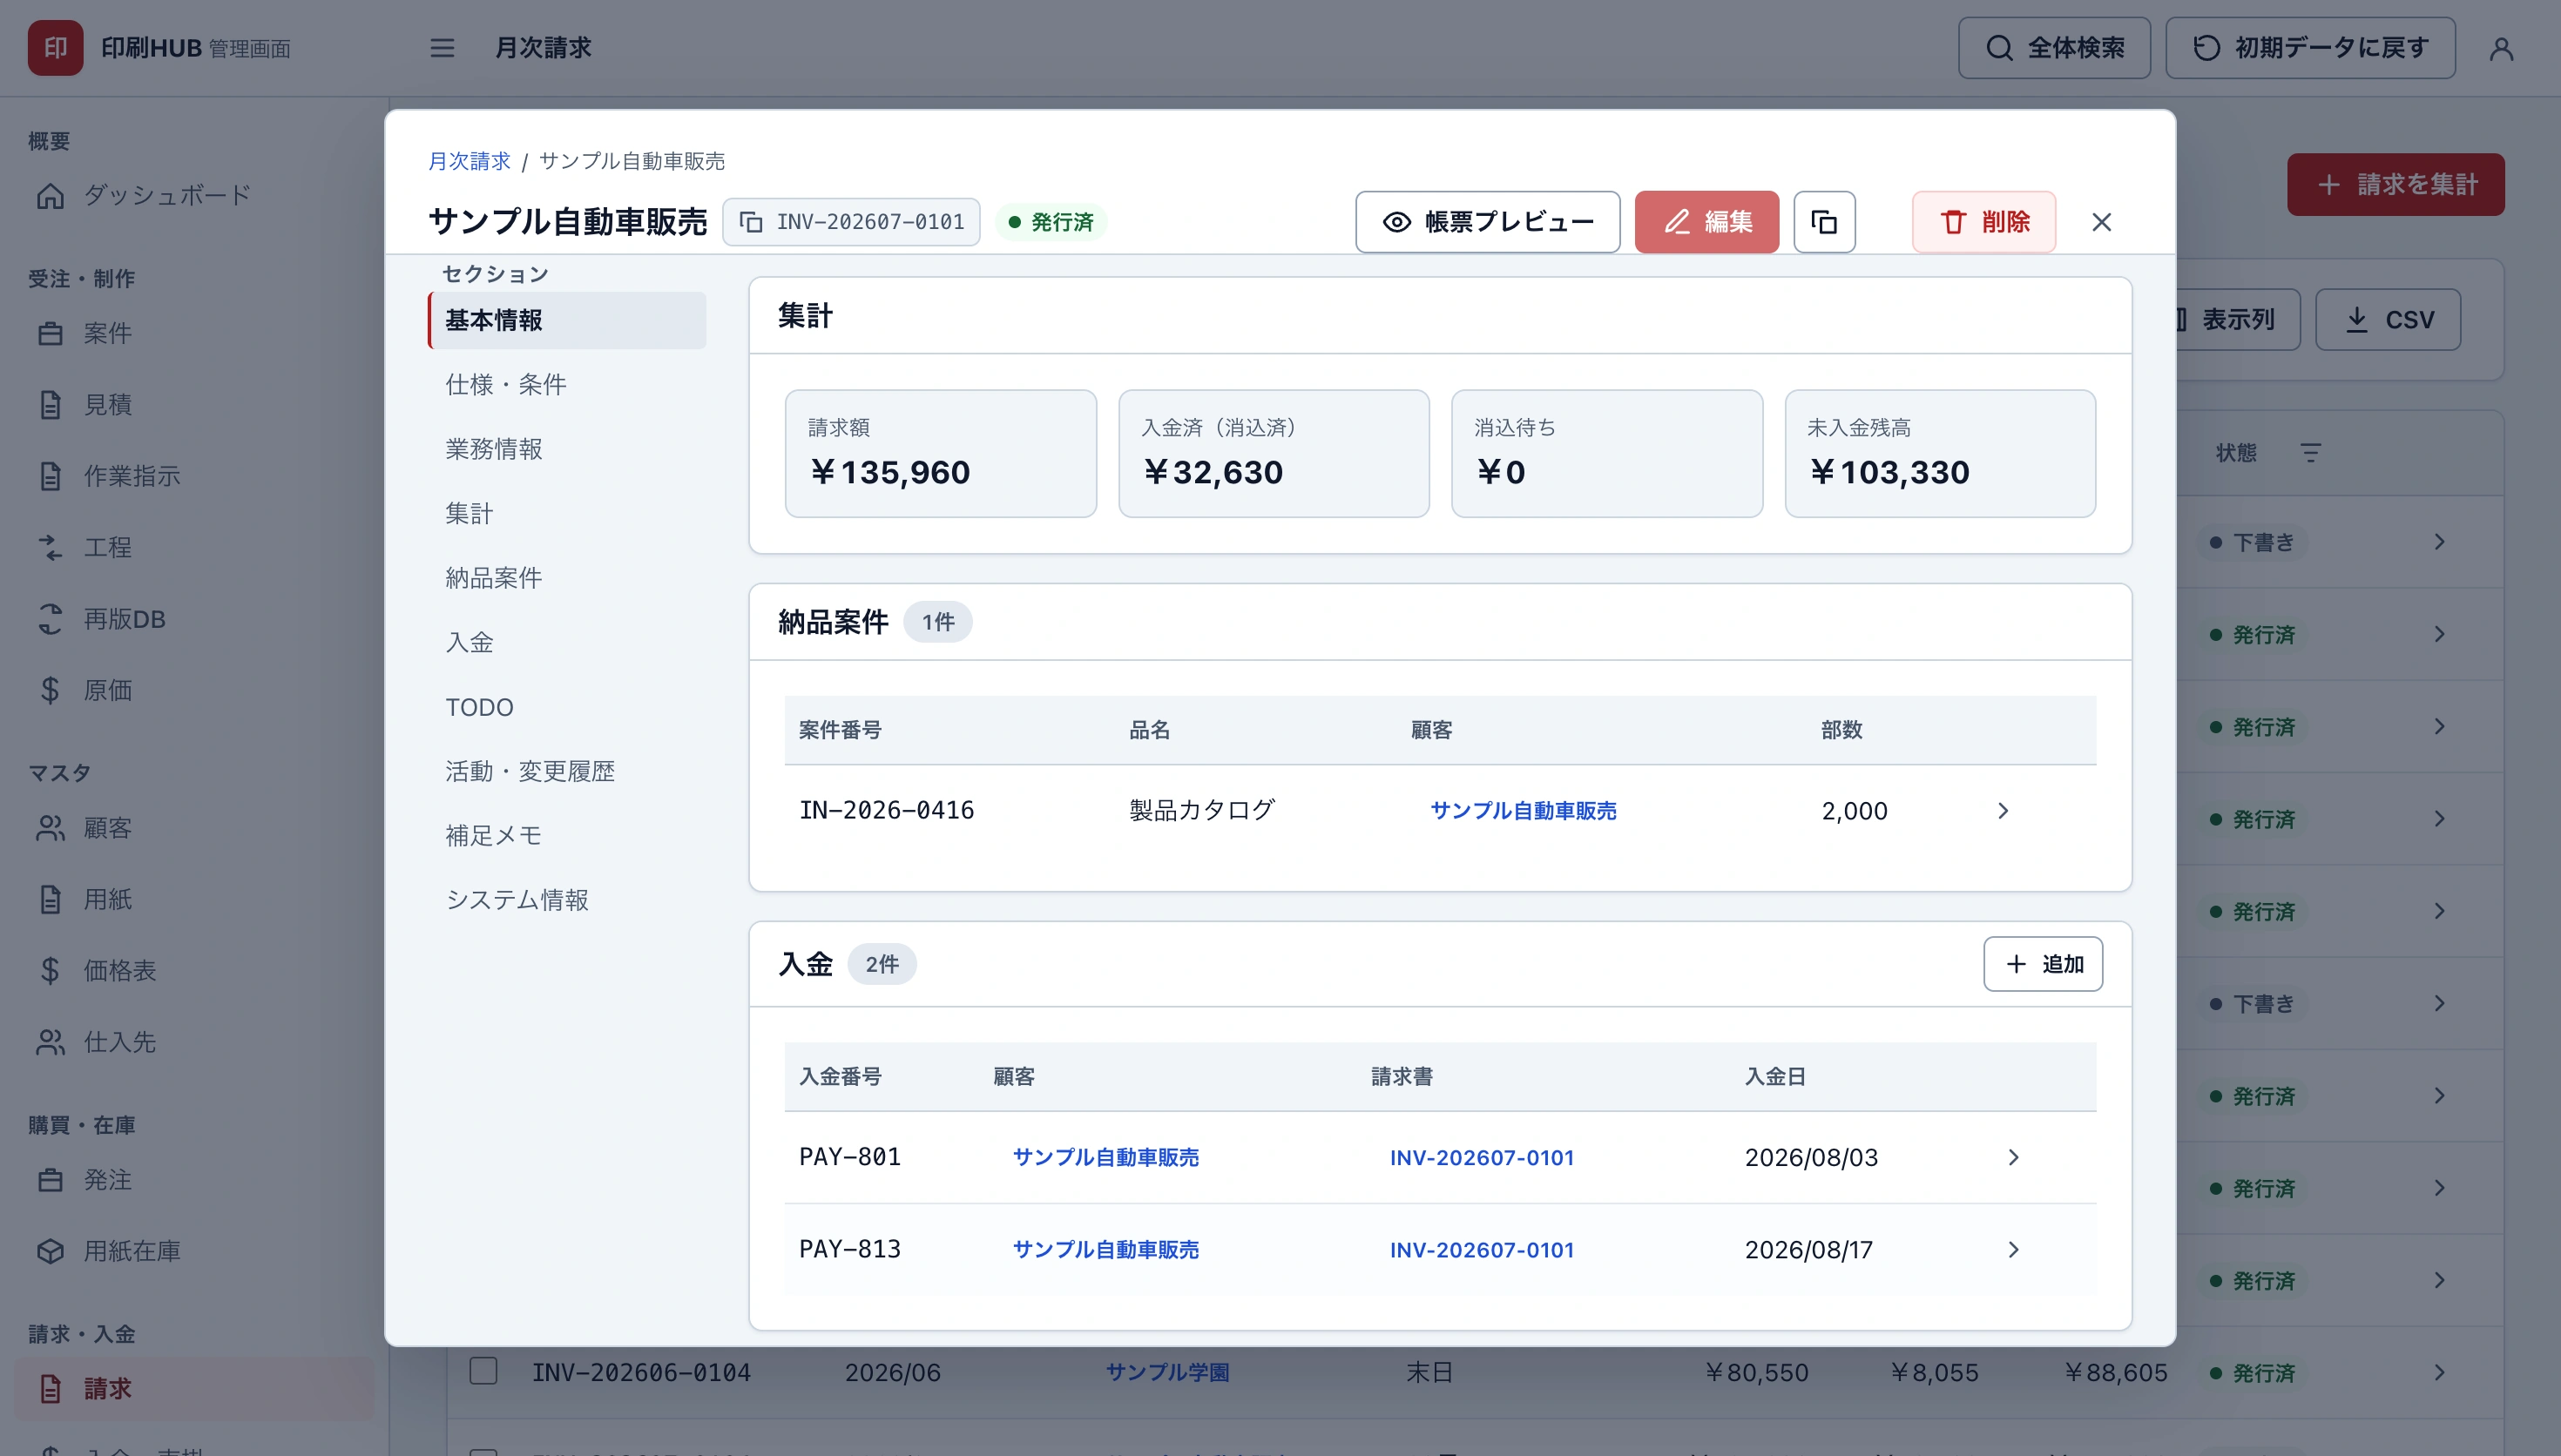The image size is (2561, 1456).
Task: Download the list as CSV
Action: tap(2388, 320)
